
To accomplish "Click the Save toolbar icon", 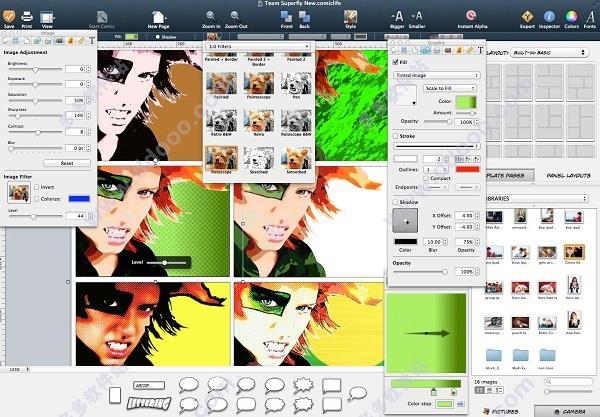I will [x=9, y=18].
